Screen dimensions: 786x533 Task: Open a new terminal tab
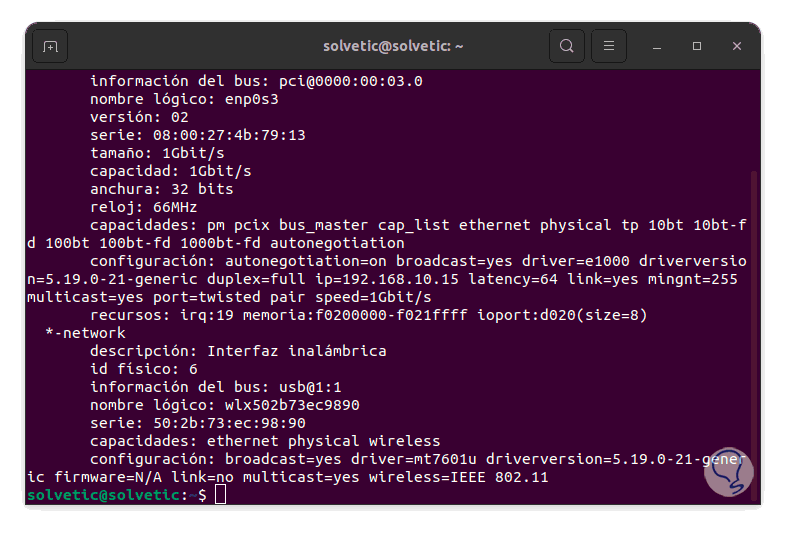tap(50, 46)
